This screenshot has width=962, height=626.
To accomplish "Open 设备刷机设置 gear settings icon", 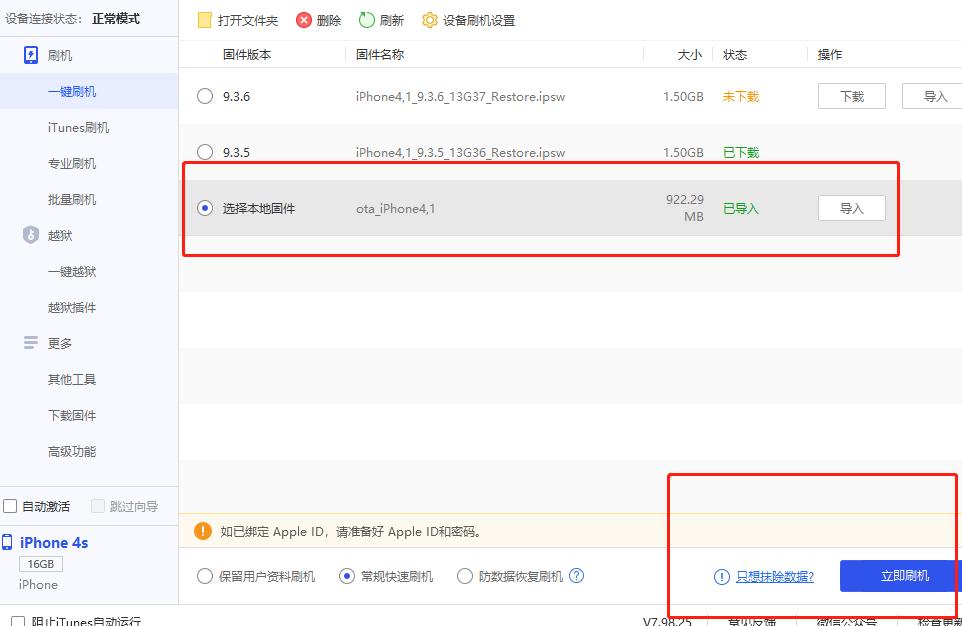I will 429,19.
